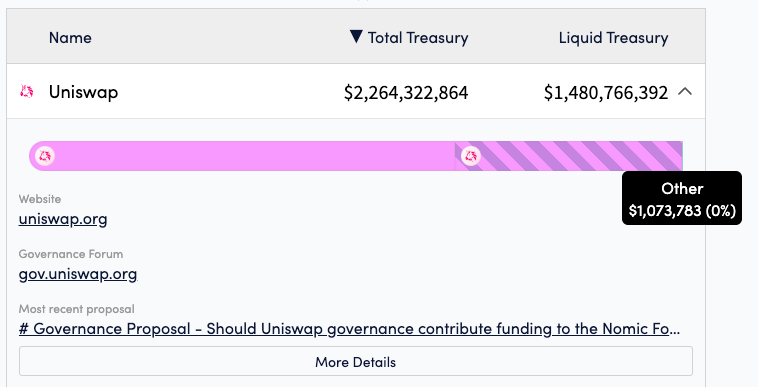Click the Uniswap name in the table row

(83, 92)
